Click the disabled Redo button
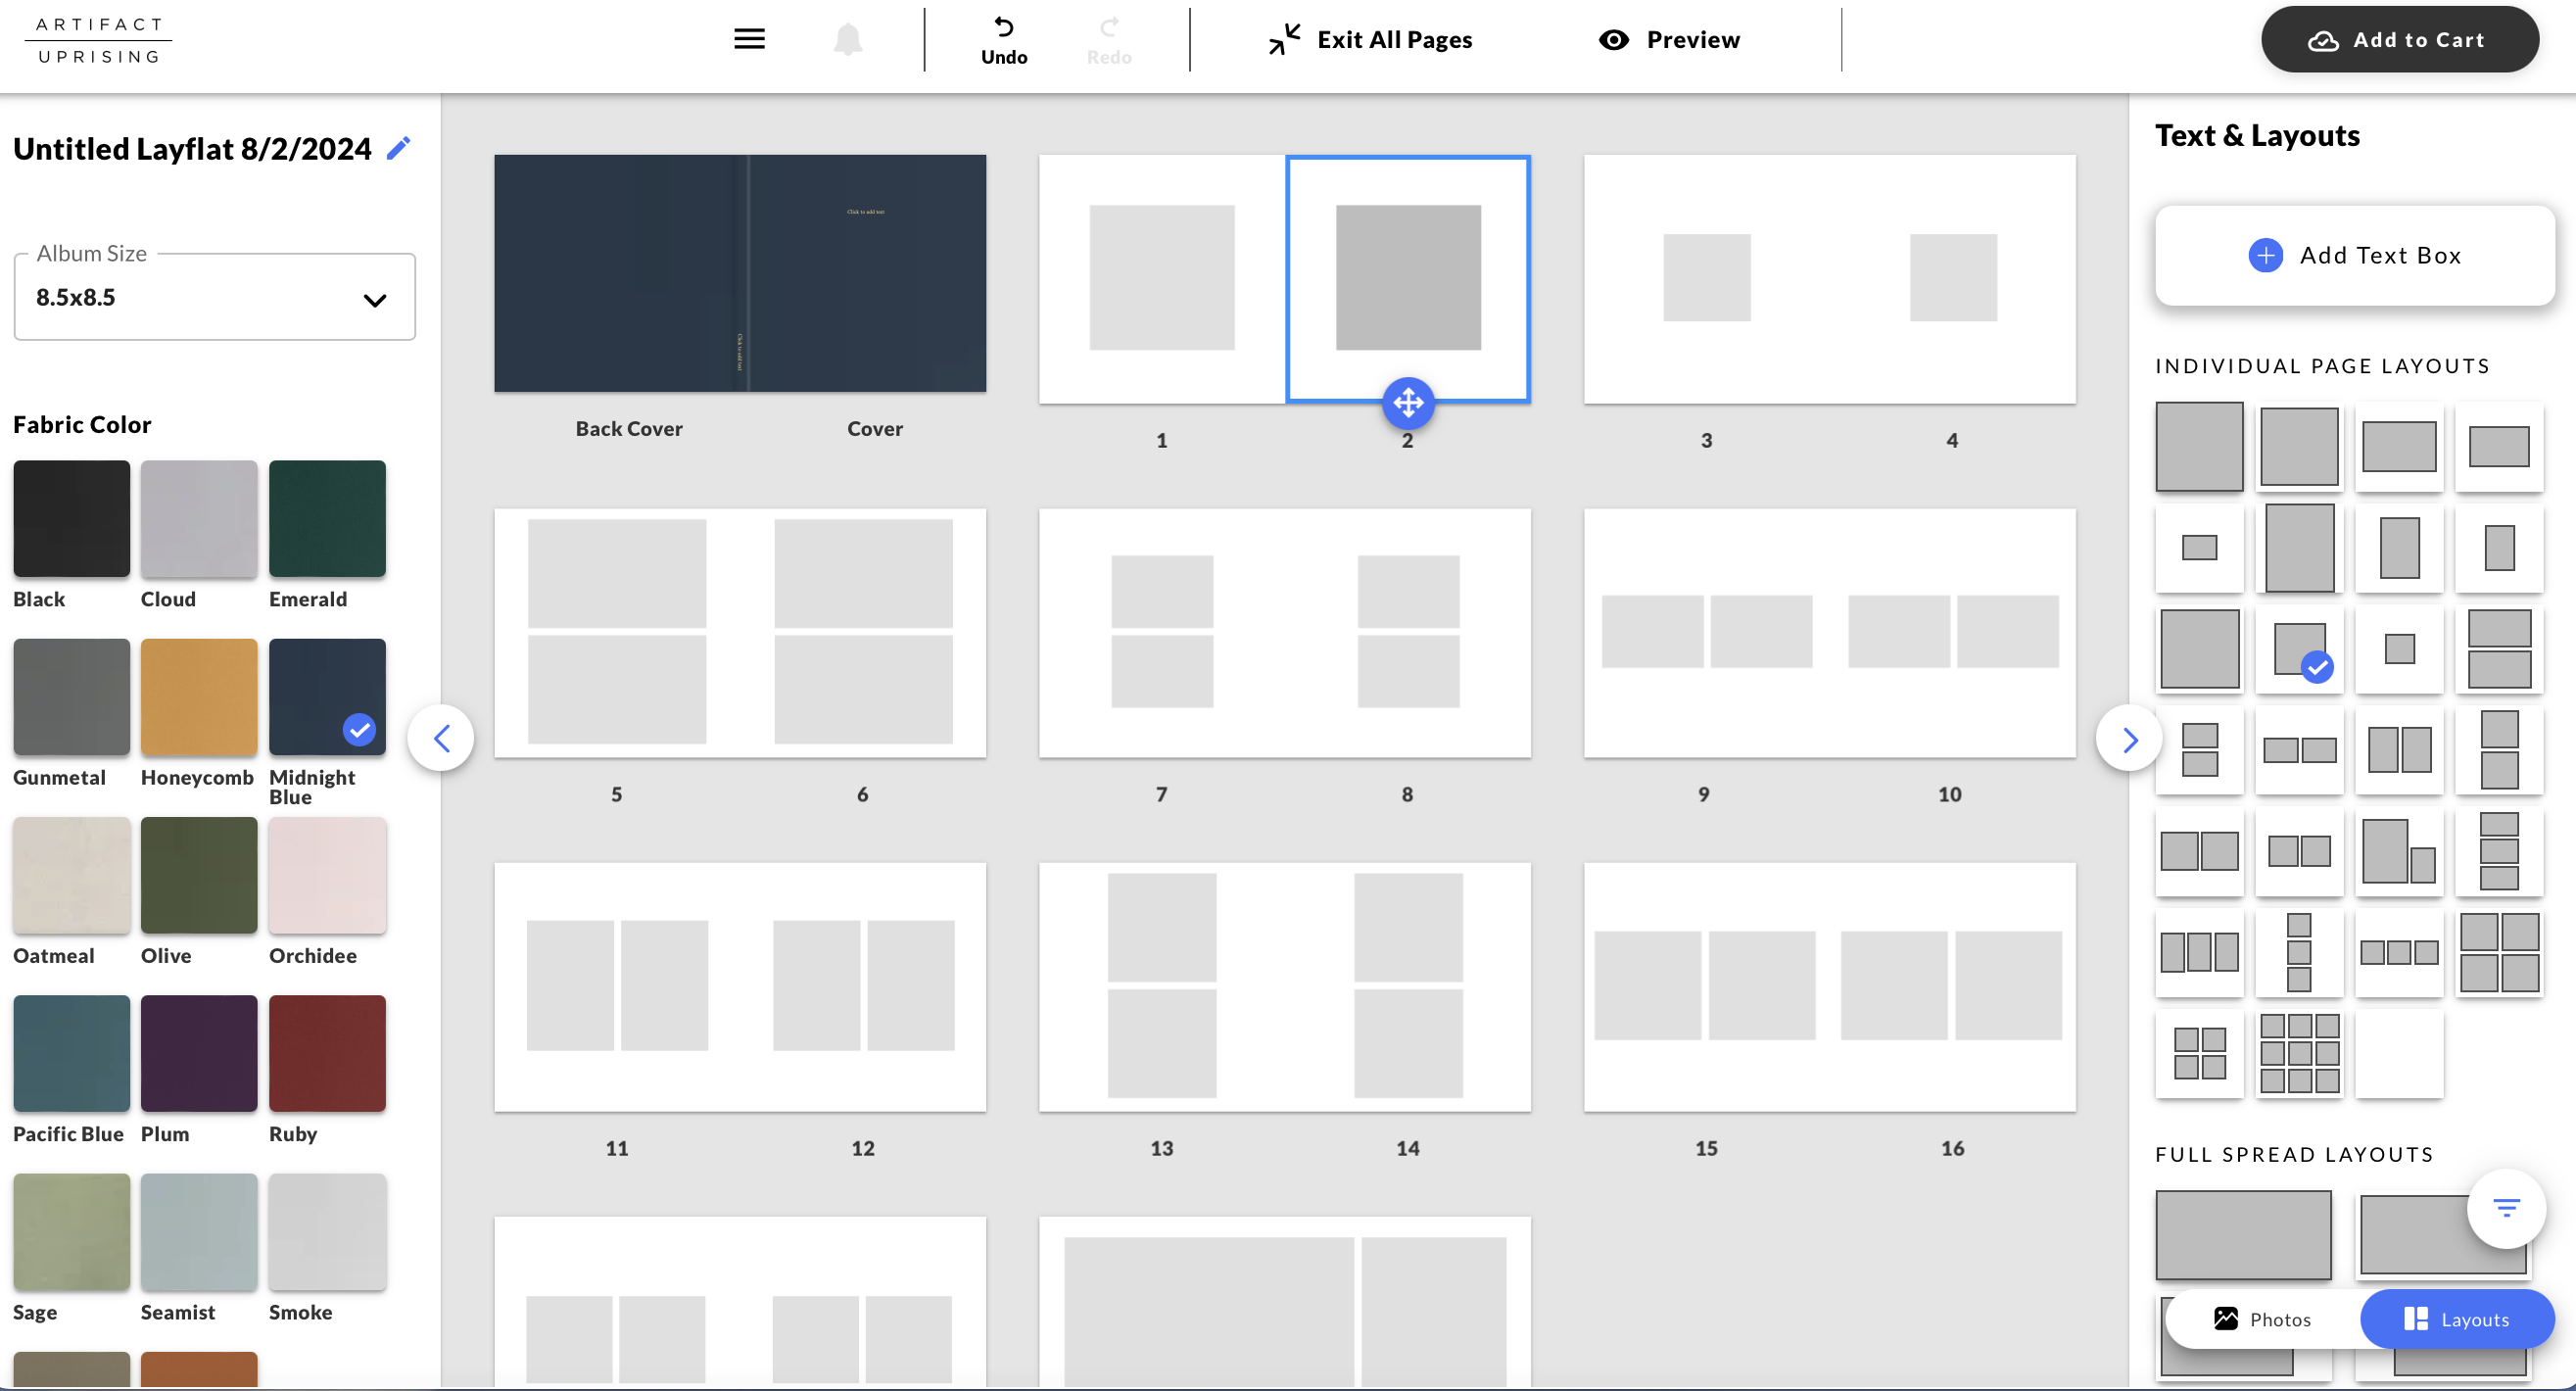 click(1108, 40)
